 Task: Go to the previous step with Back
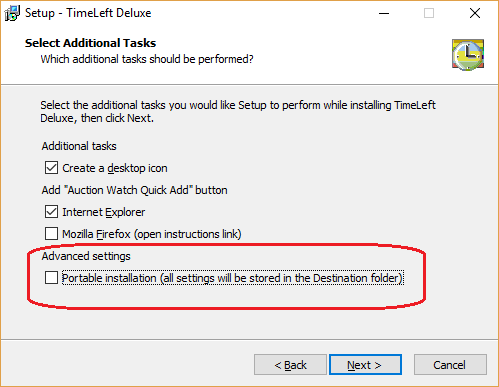click(290, 365)
